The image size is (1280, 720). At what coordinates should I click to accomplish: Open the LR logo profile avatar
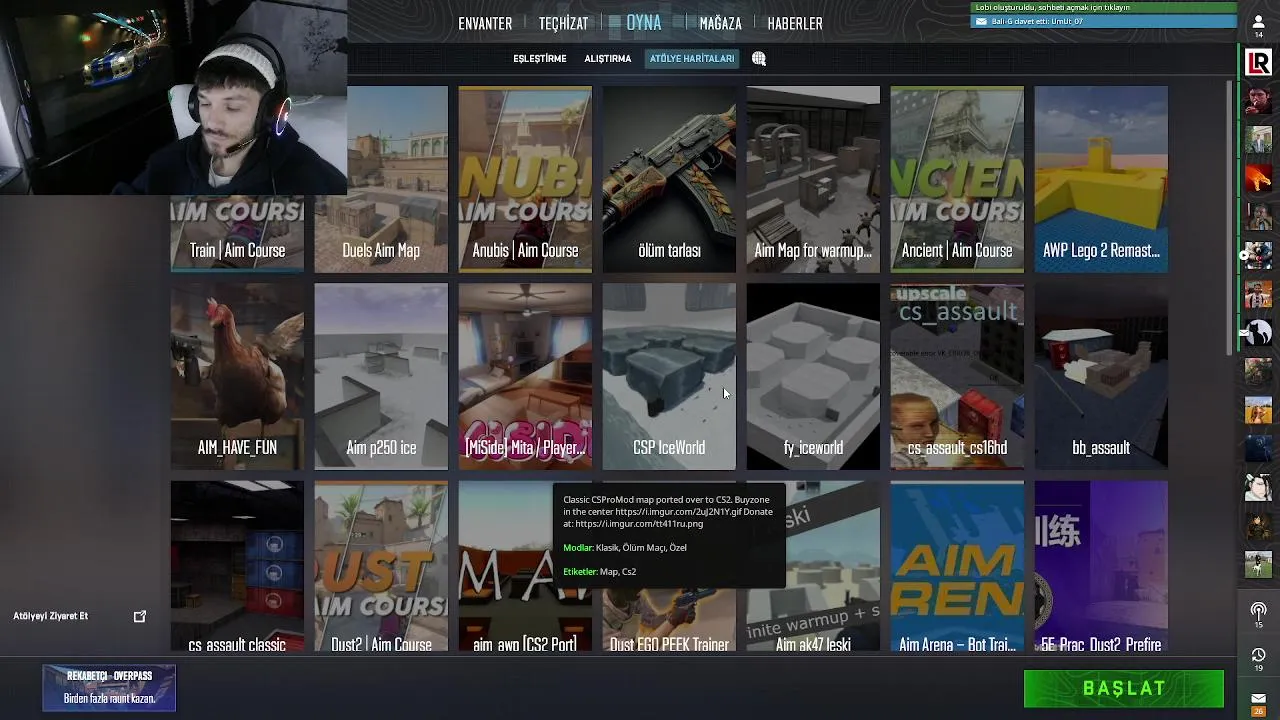1258,64
